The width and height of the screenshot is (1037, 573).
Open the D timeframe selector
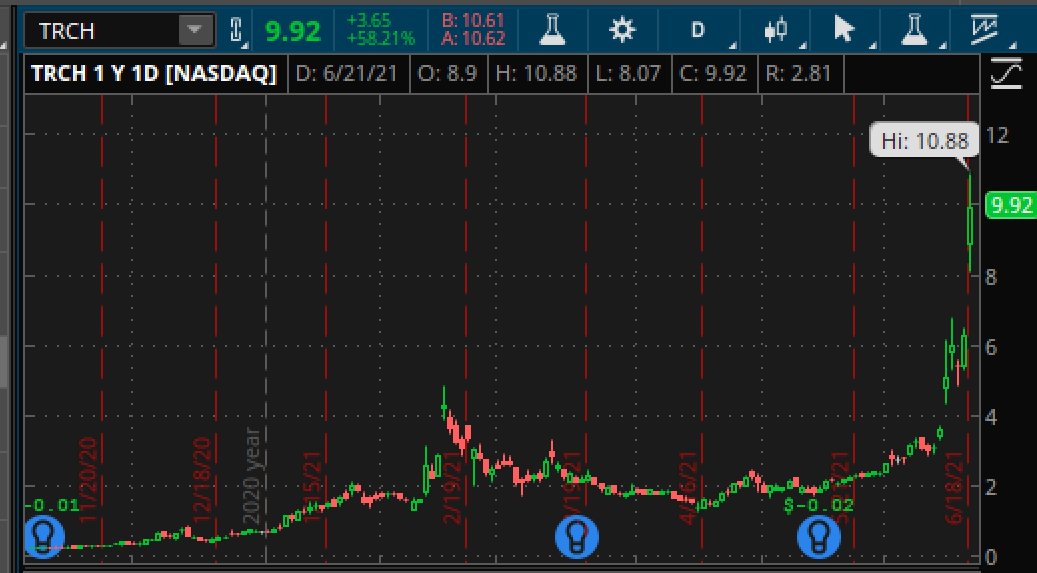tap(698, 30)
